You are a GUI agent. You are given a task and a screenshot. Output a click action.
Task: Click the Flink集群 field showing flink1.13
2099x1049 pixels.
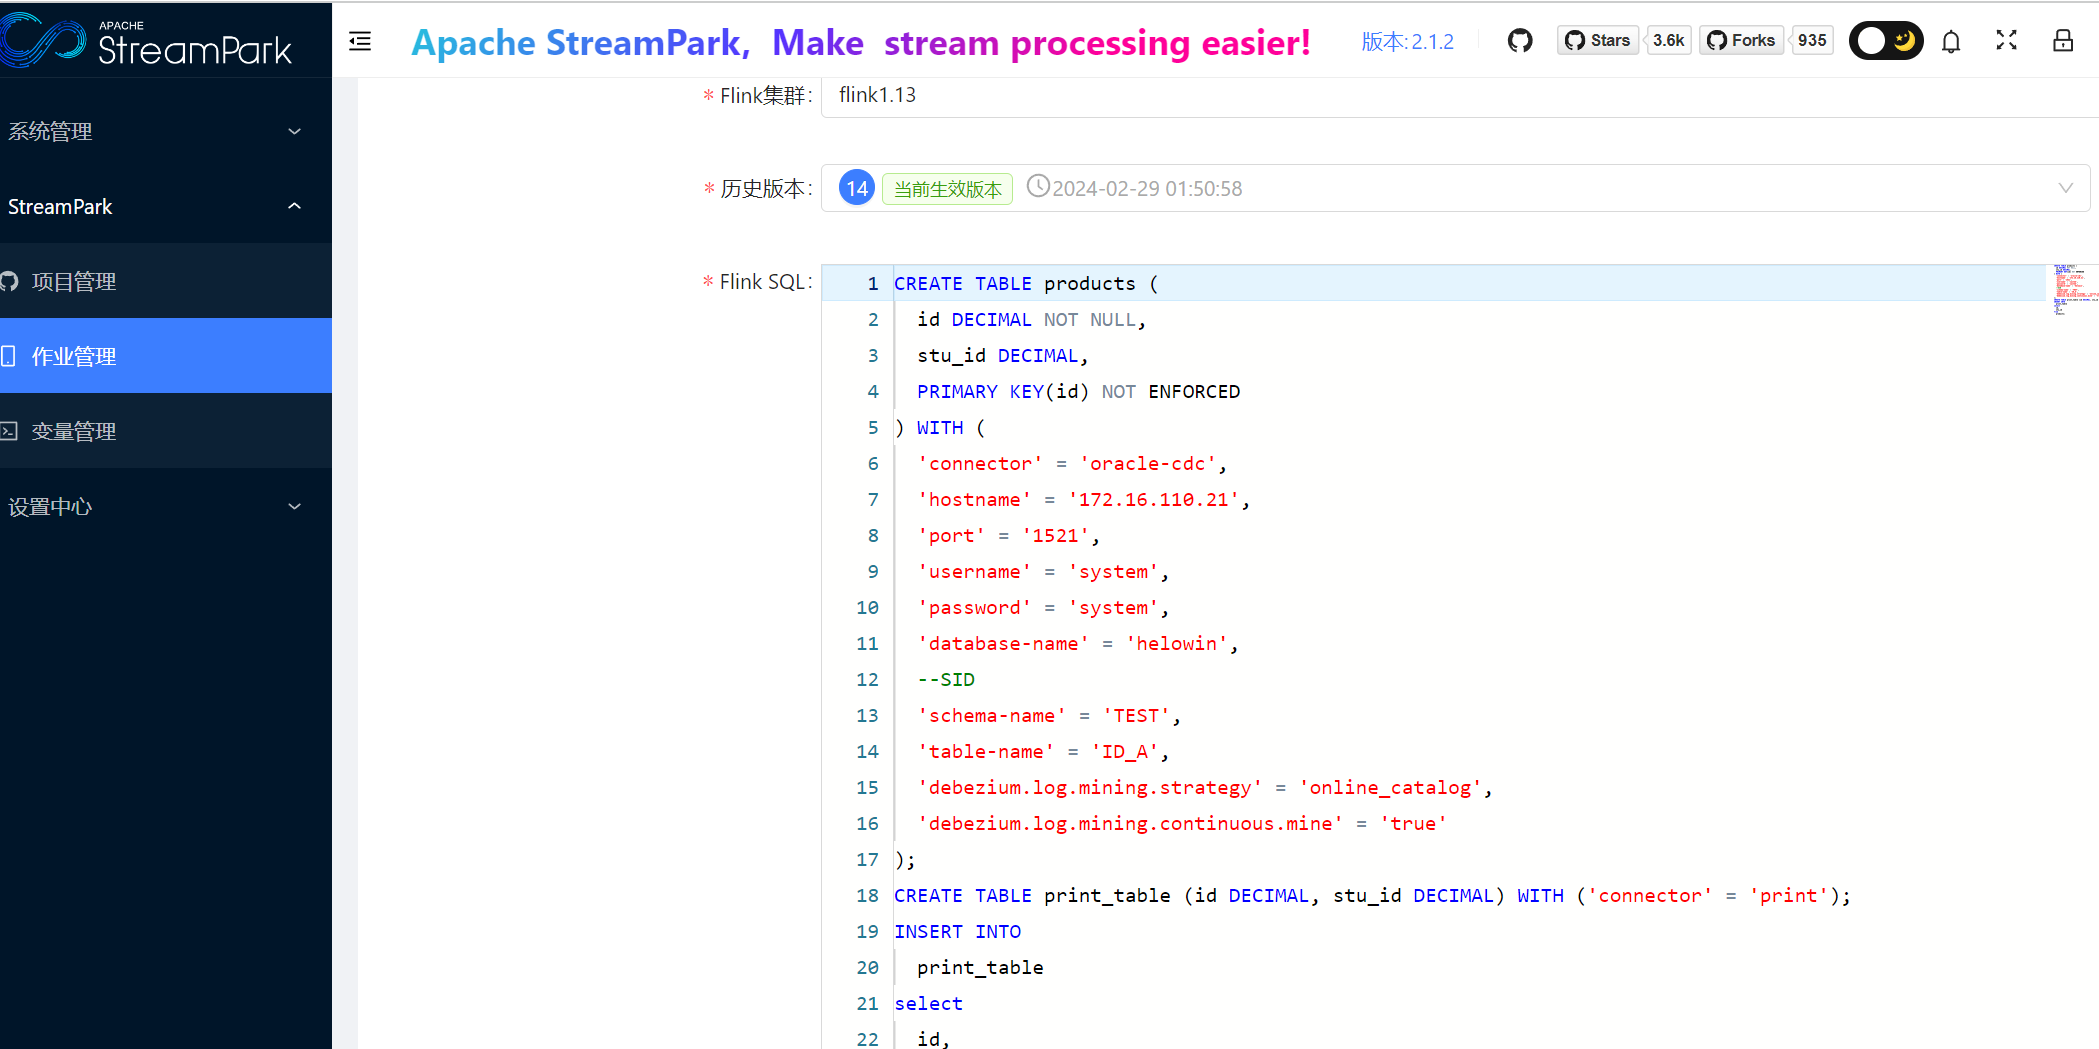point(1459,95)
